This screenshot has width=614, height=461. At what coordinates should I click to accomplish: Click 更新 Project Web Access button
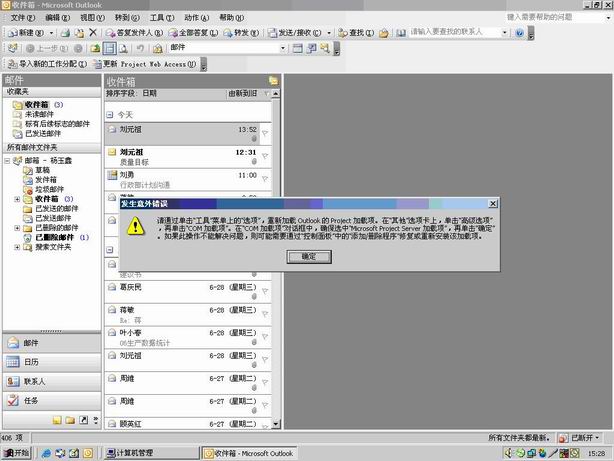144,64
